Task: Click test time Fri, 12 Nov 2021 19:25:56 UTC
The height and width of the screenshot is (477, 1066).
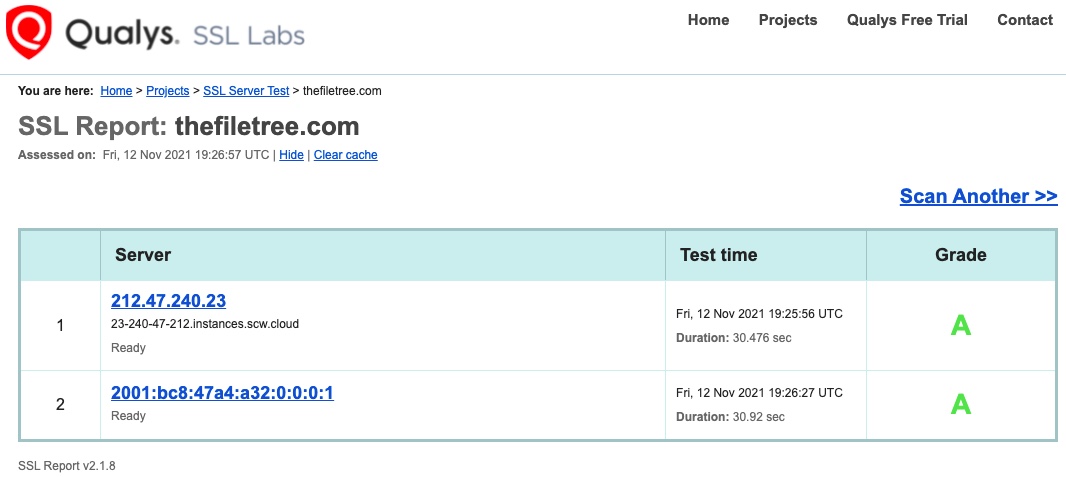Action: (759, 314)
